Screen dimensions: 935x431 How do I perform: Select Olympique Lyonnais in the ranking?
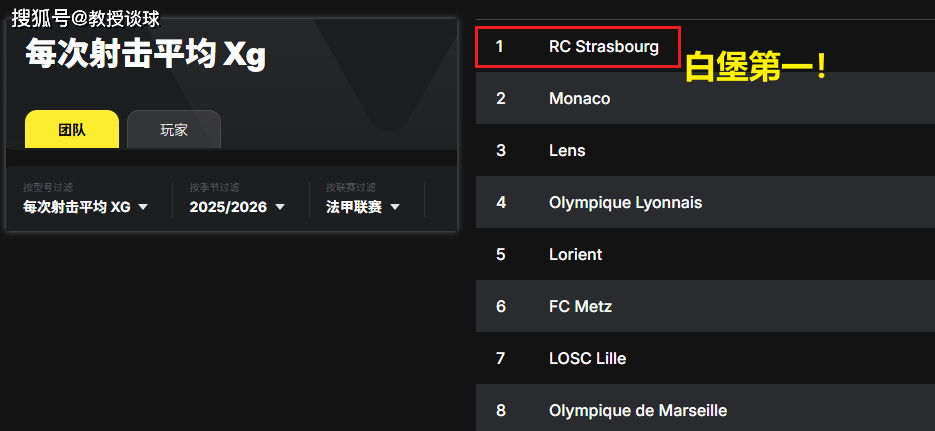click(625, 203)
